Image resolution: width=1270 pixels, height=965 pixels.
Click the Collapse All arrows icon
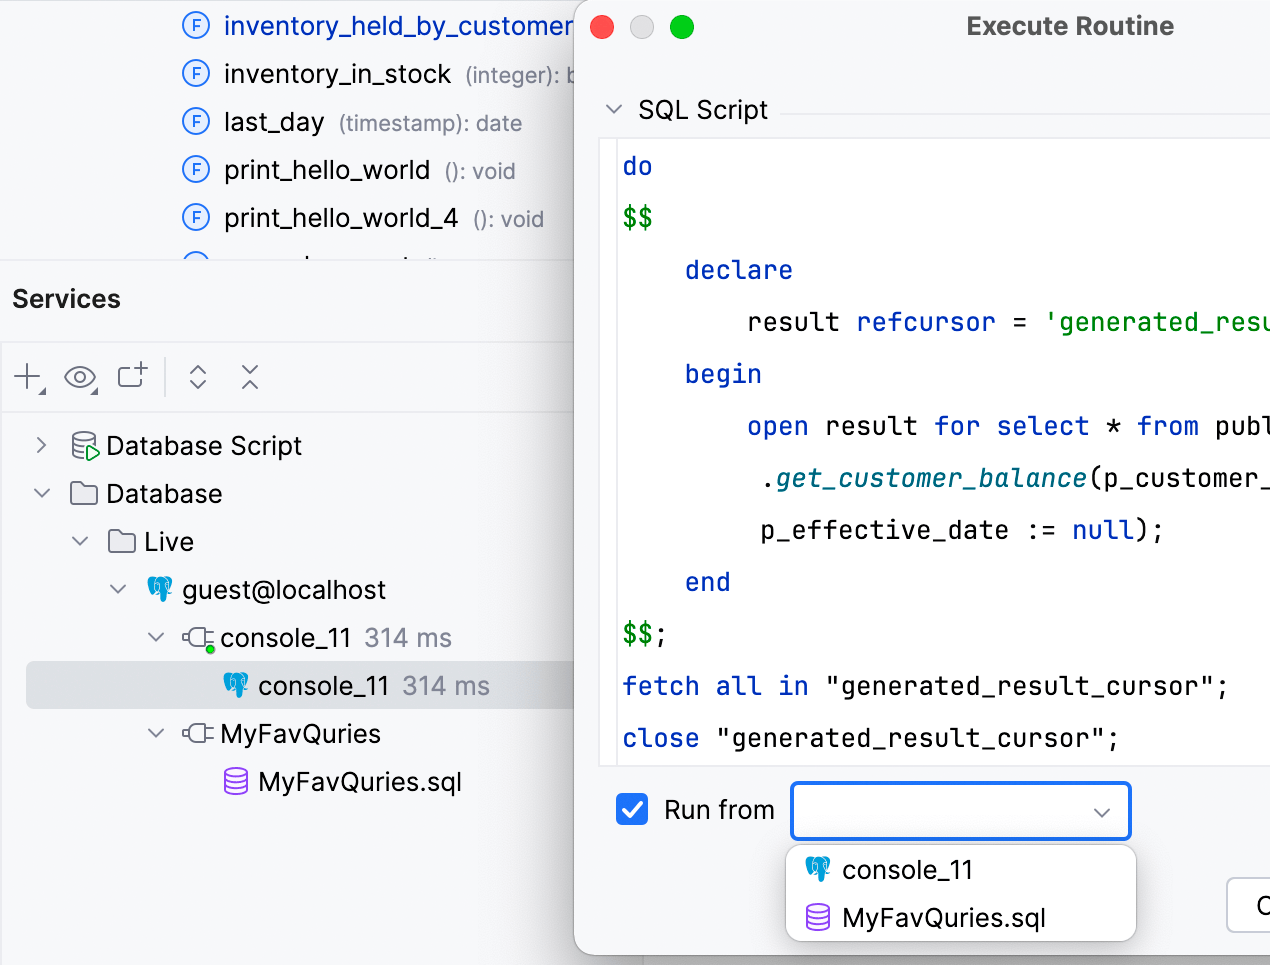[x=250, y=377]
